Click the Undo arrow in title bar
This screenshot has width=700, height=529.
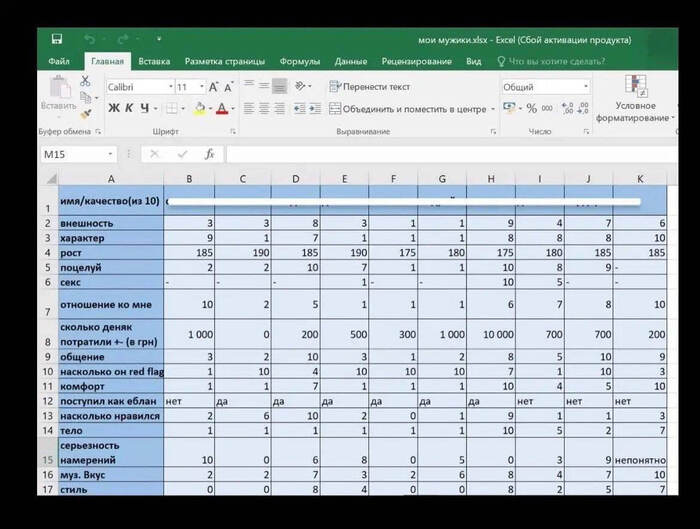pos(89,39)
